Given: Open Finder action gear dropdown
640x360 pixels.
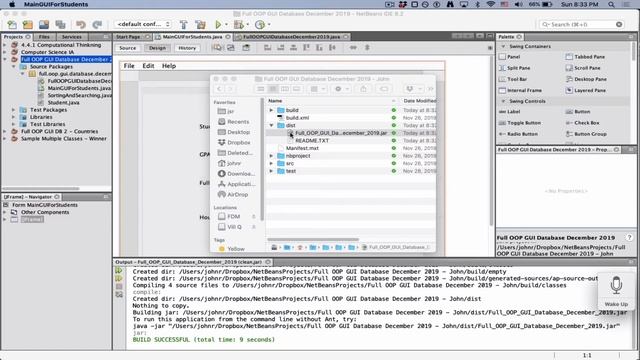Looking at the screenshot, I should pos(341,89).
